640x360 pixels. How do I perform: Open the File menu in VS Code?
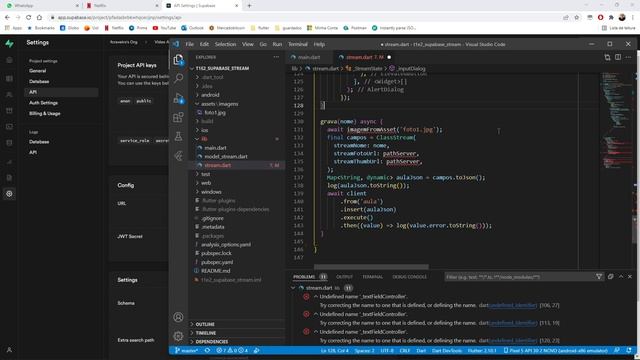pos(190,44)
